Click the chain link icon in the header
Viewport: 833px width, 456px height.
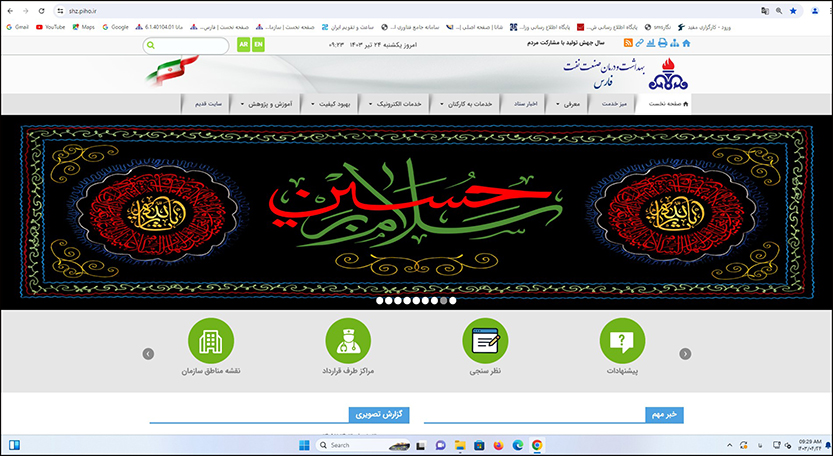640,44
